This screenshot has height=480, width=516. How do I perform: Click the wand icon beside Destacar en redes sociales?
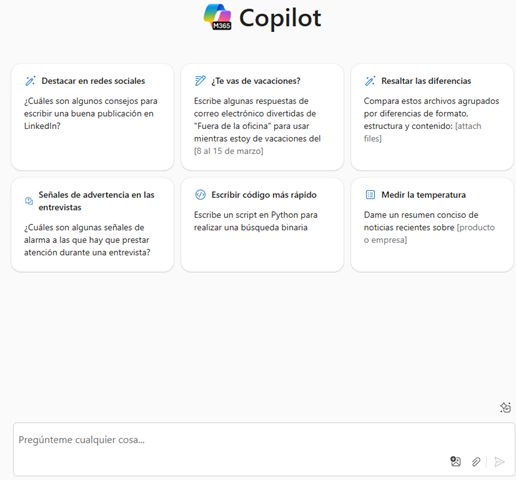point(30,81)
